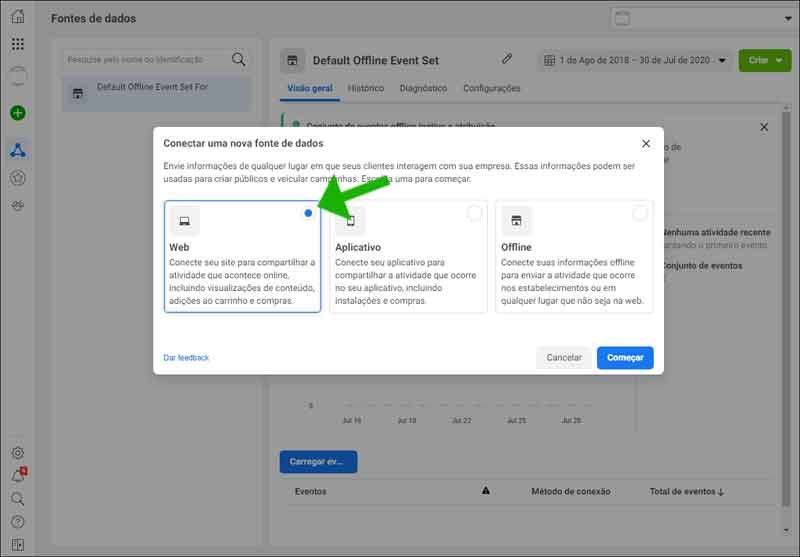
Task: Open settings gear icon in sidebar
Action: [x=18, y=452]
